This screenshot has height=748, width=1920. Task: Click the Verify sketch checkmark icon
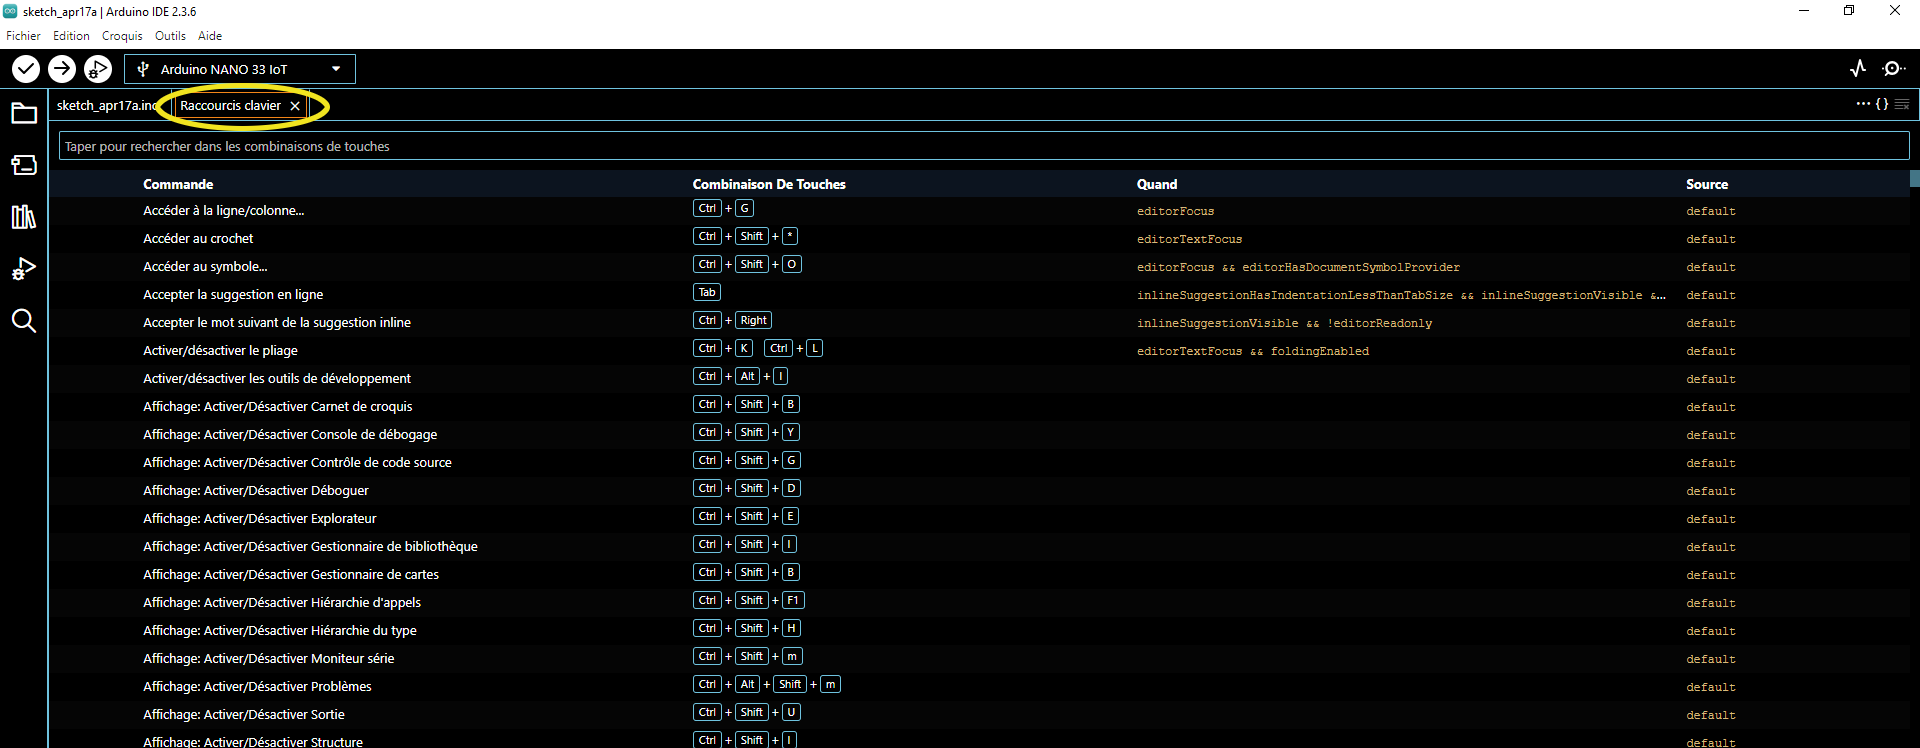[26, 69]
